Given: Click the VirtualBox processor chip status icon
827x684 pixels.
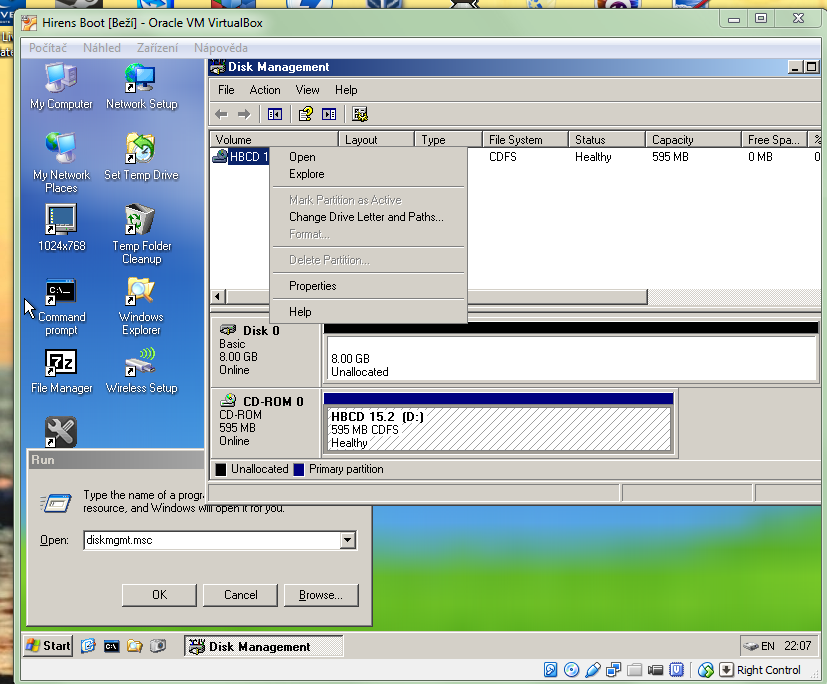Looking at the screenshot, I should (x=676, y=670).
